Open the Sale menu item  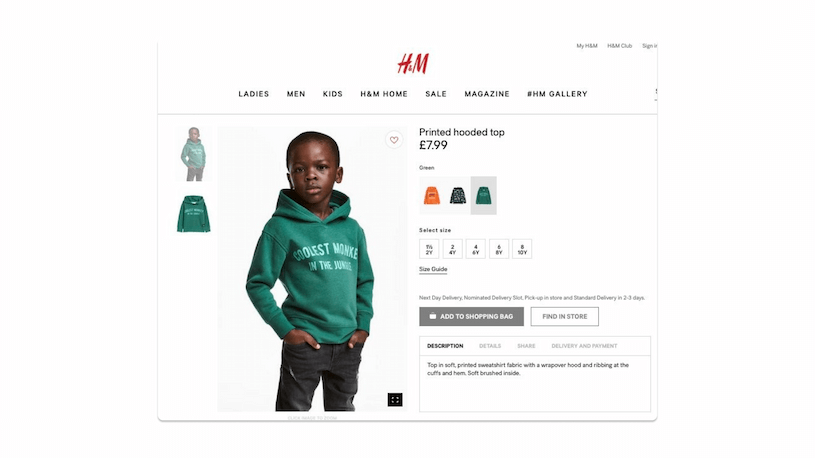[436, 94]
